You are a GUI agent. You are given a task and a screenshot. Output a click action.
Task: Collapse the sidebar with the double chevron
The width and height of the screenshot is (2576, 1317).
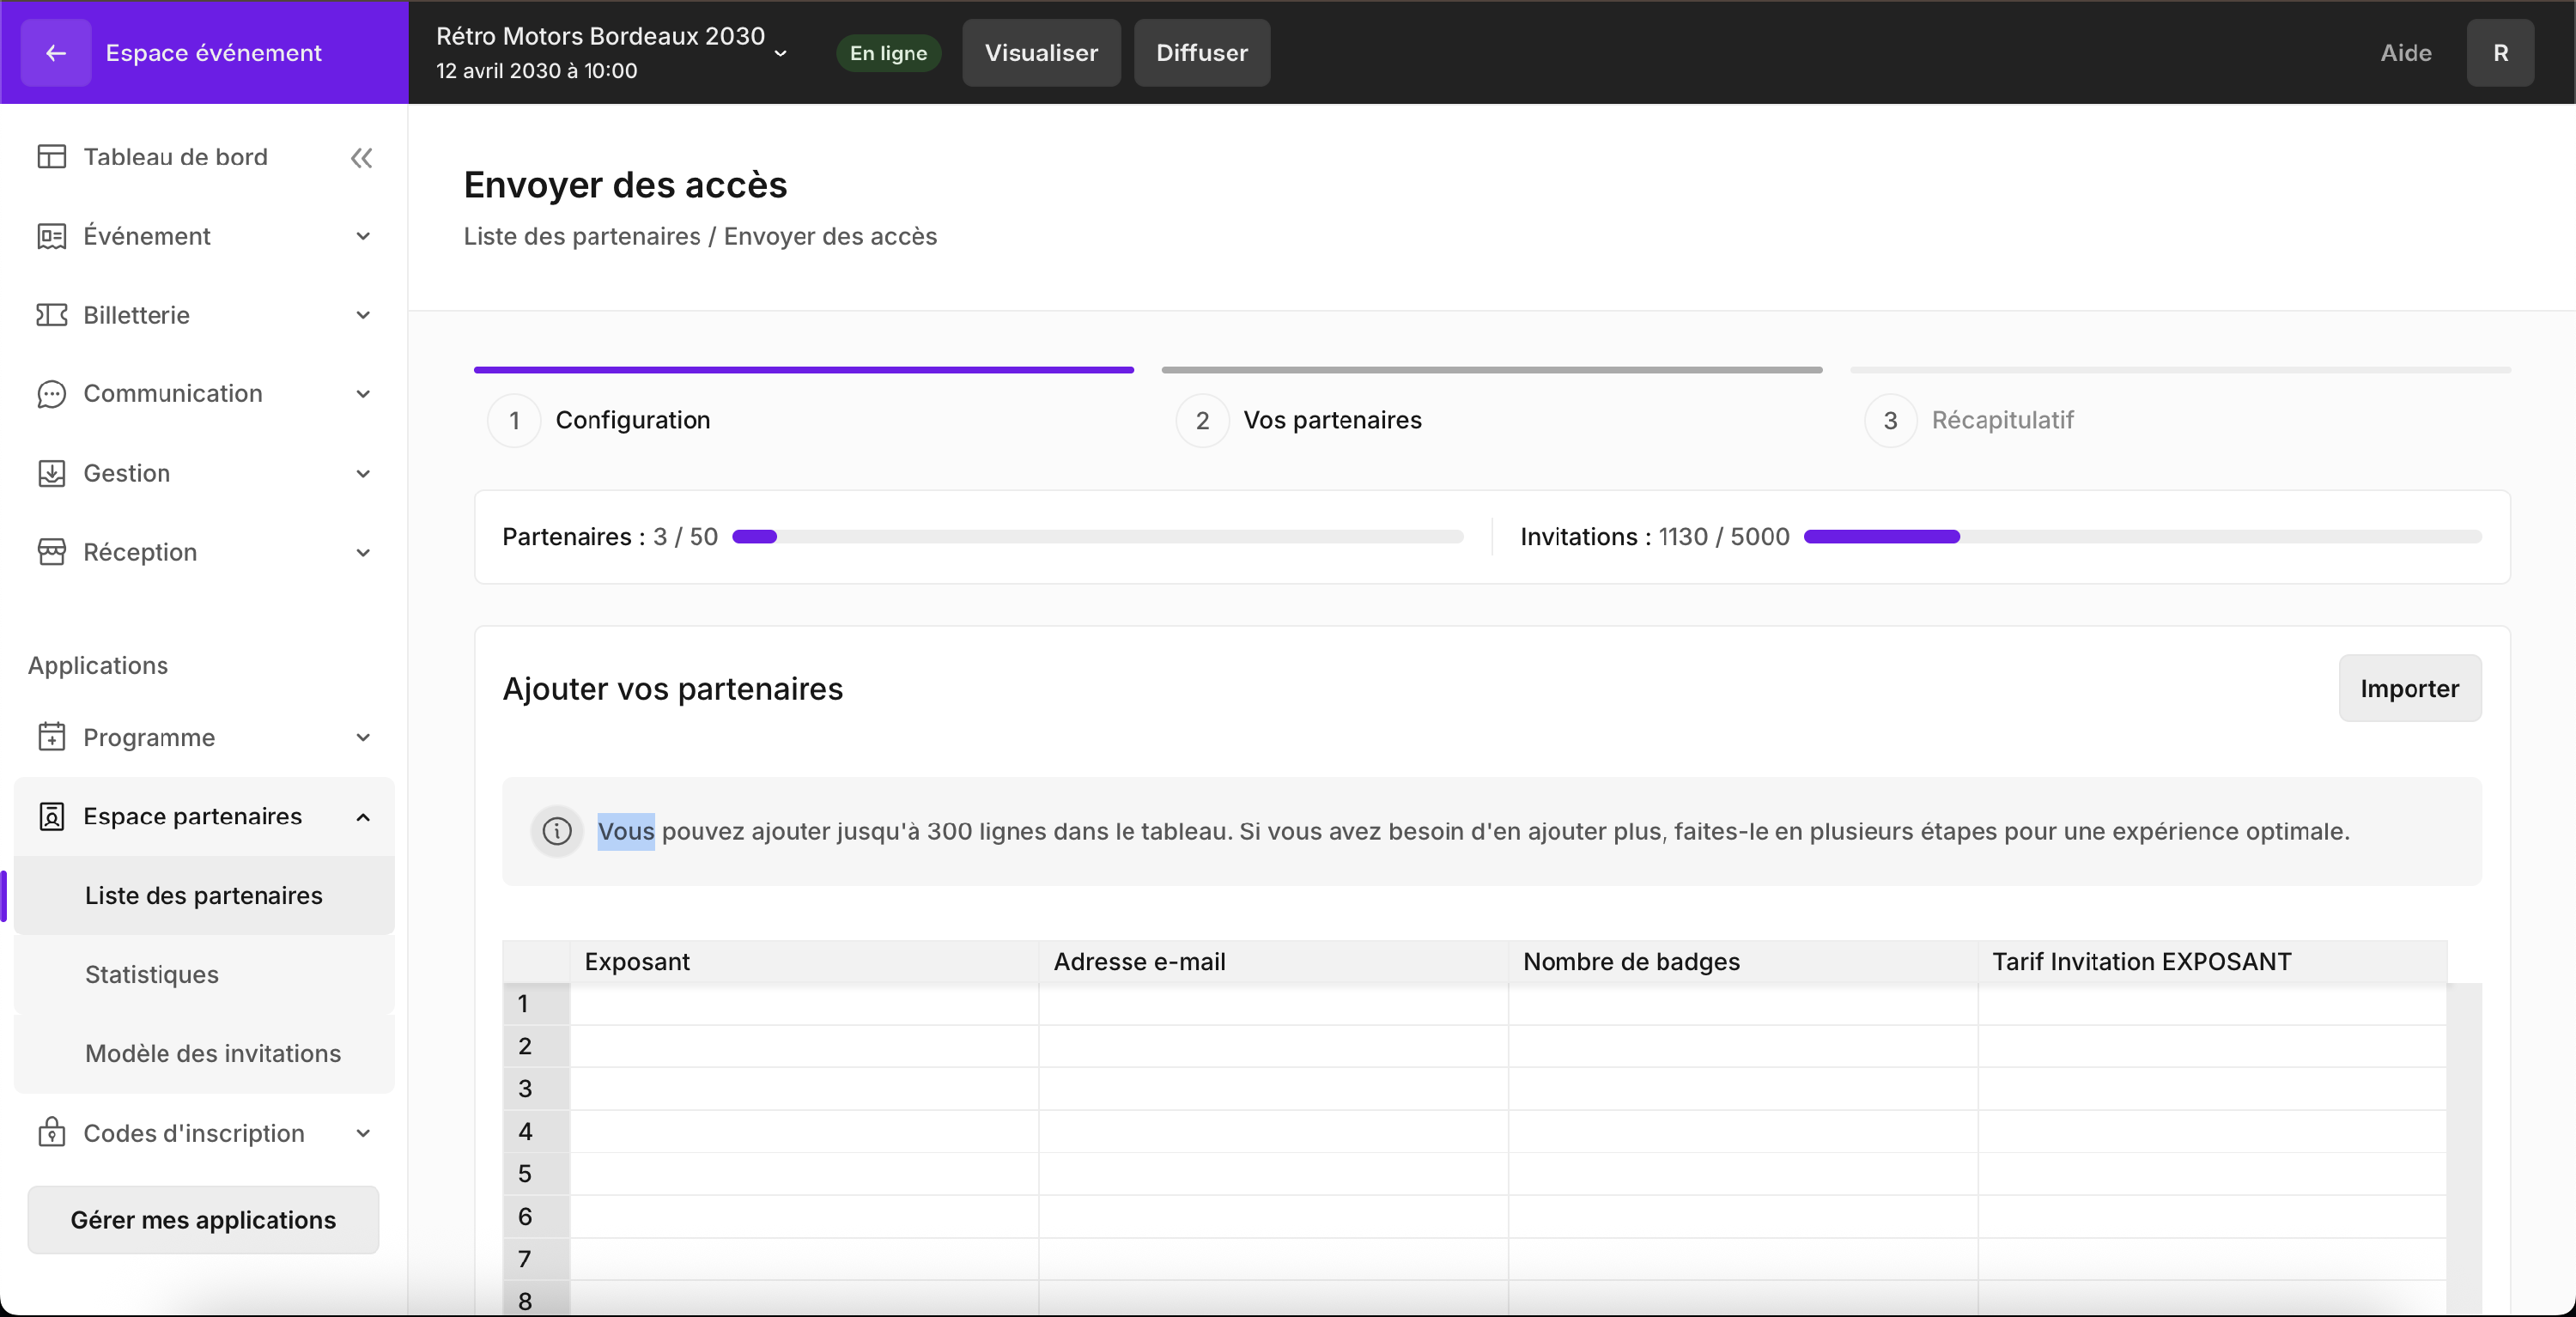(361, 157)
